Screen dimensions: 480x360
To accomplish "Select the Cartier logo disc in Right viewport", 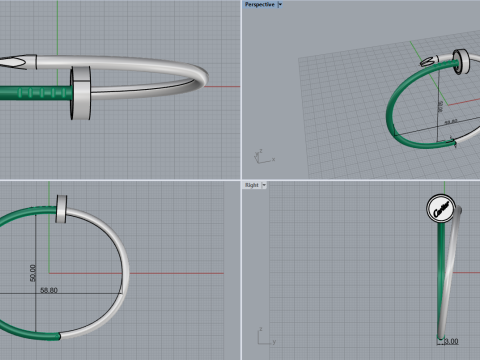I will (x=441, y=208).
